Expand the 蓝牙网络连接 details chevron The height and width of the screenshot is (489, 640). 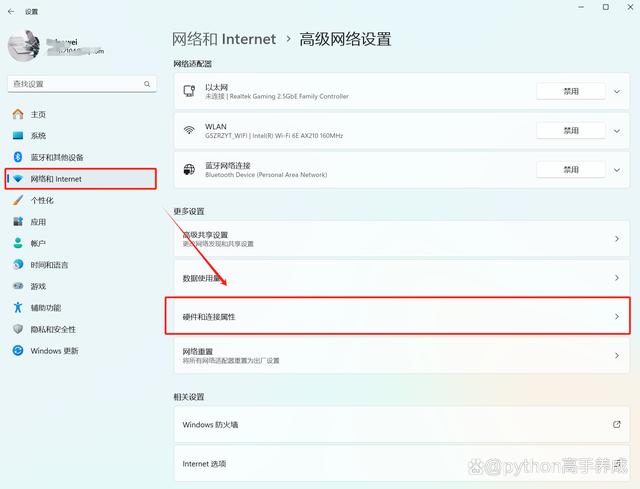(x=617, y=170)
